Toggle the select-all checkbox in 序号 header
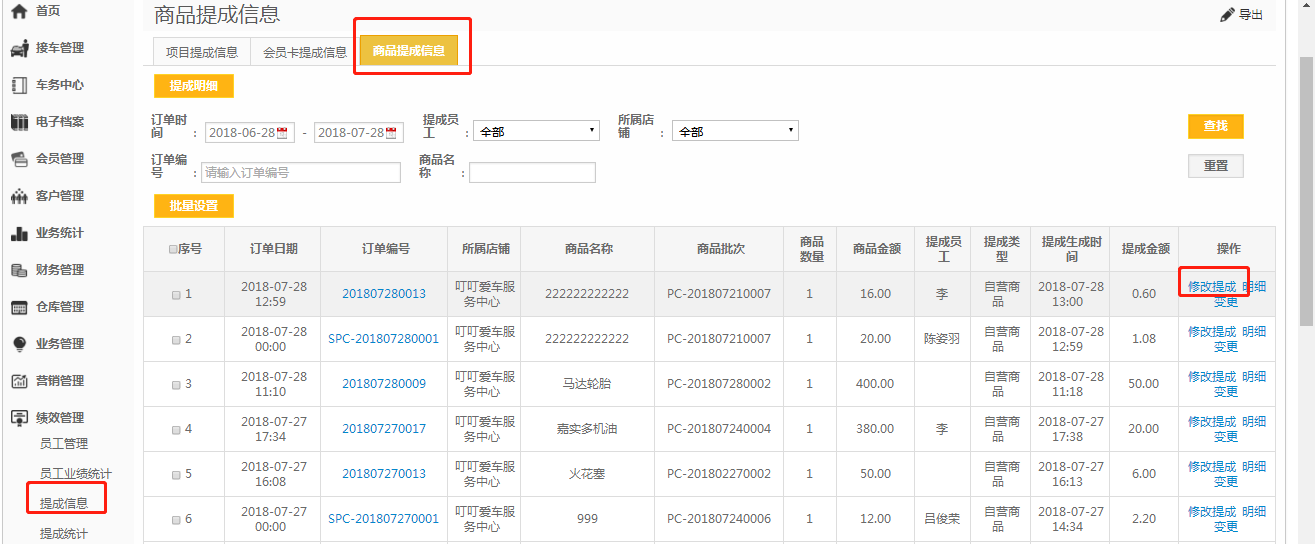The image size is (1315, 544). tap(173, 249)
